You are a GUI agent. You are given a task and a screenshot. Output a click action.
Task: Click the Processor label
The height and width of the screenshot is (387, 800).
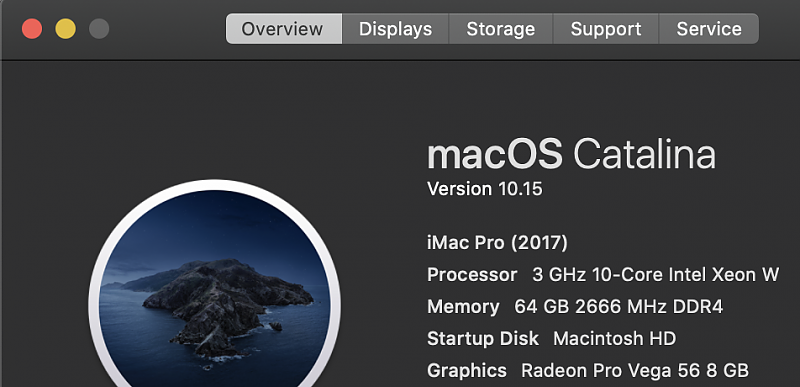click(x=472, y=275)
